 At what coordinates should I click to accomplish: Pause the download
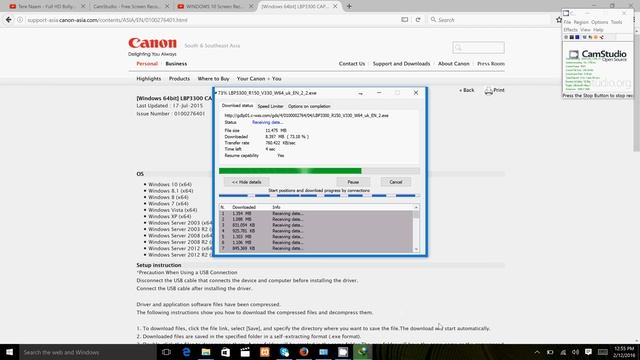click(353, 182)
